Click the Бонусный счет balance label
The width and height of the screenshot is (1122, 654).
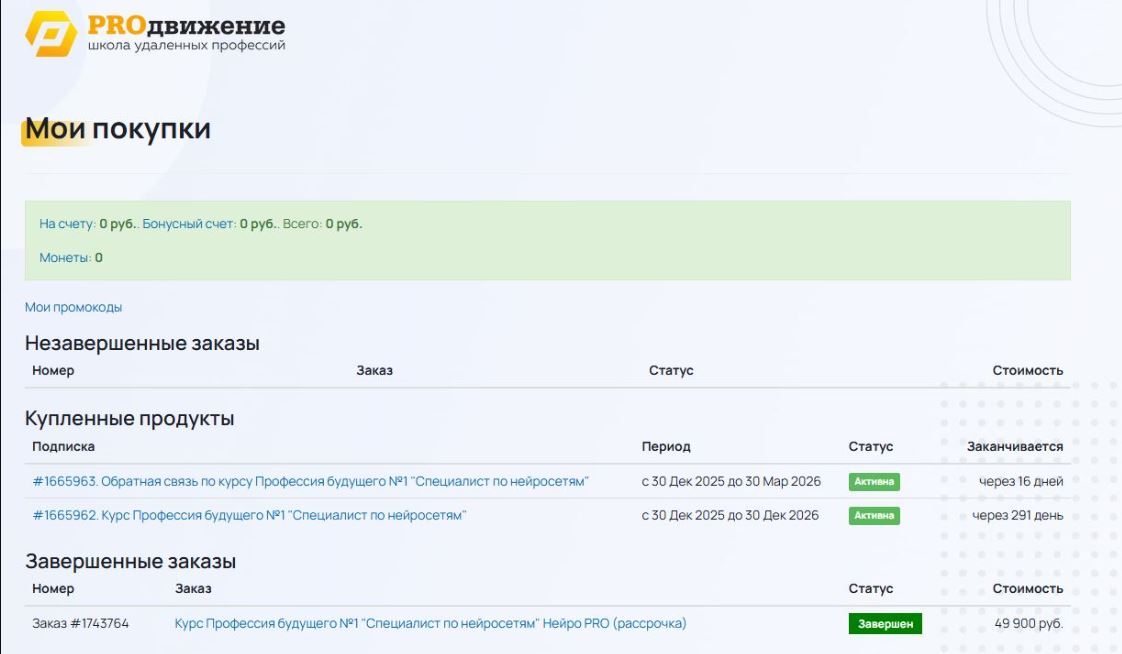pyautogui.click(x=189, y=224)
